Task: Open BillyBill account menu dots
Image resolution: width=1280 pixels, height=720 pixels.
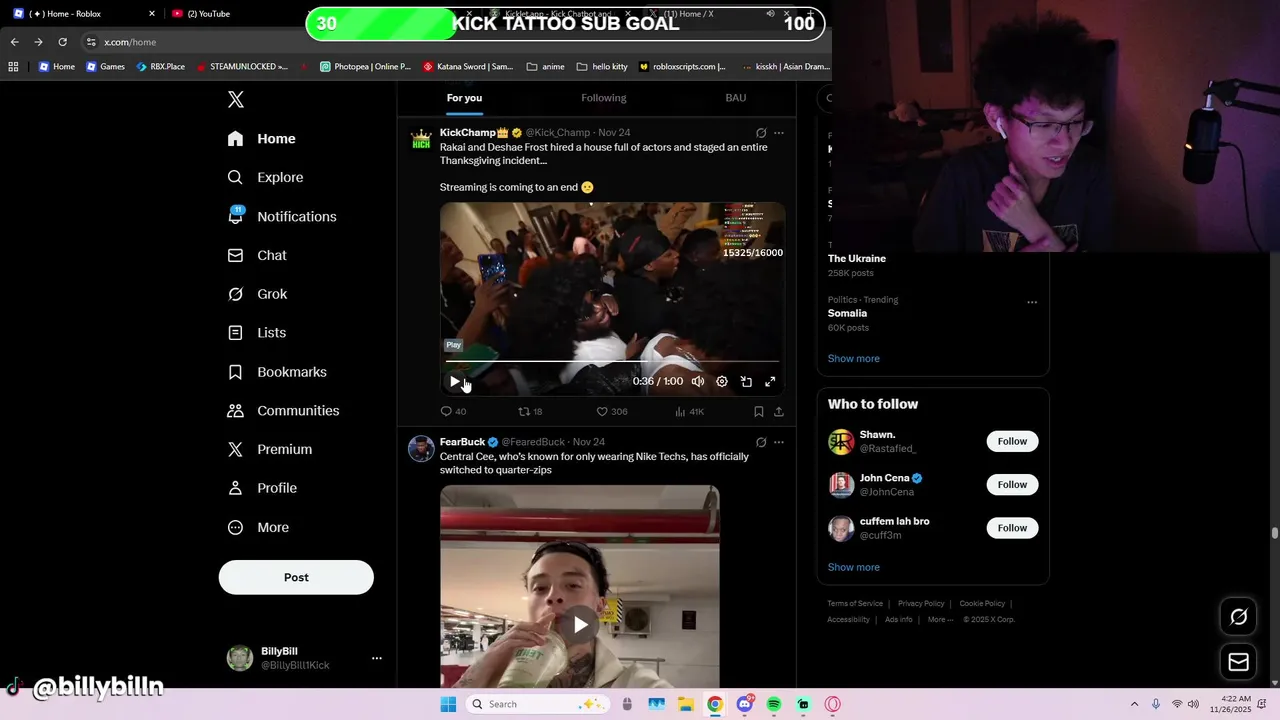Action: tap(377, 658)
